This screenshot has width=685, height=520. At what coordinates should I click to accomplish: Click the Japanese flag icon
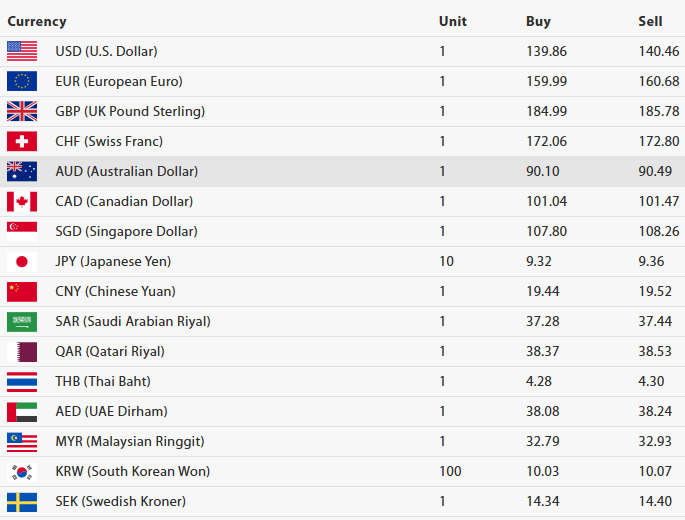tap(22, 261)
